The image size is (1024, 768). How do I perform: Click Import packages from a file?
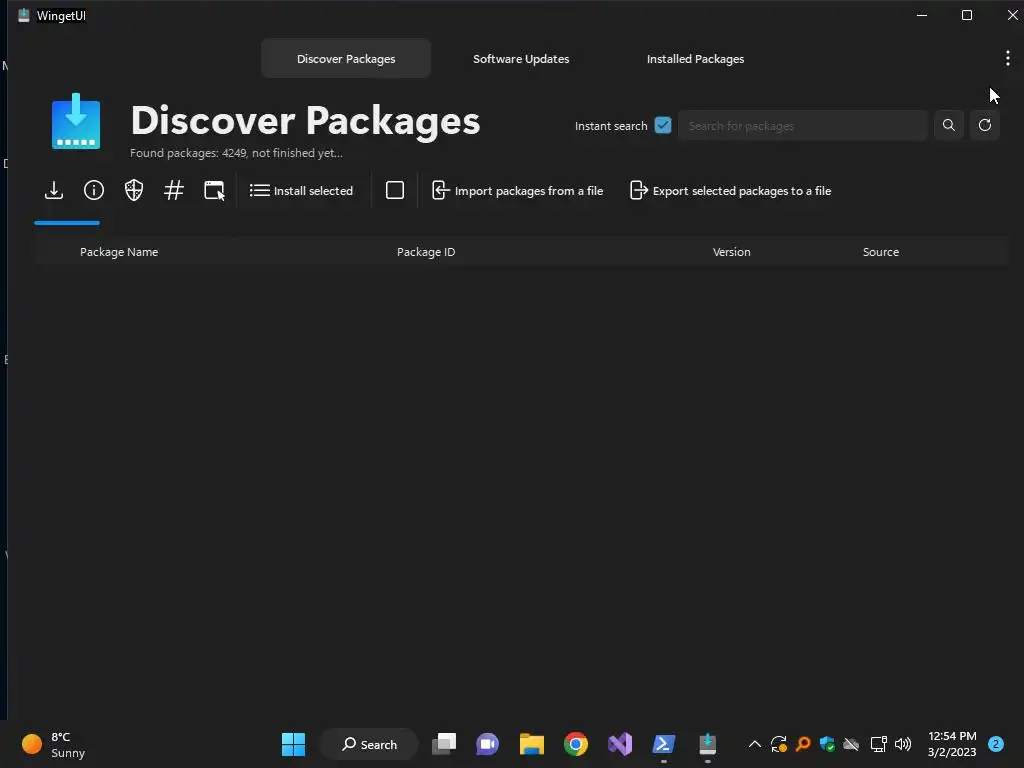pyautogui.click(x=518, y=191)
